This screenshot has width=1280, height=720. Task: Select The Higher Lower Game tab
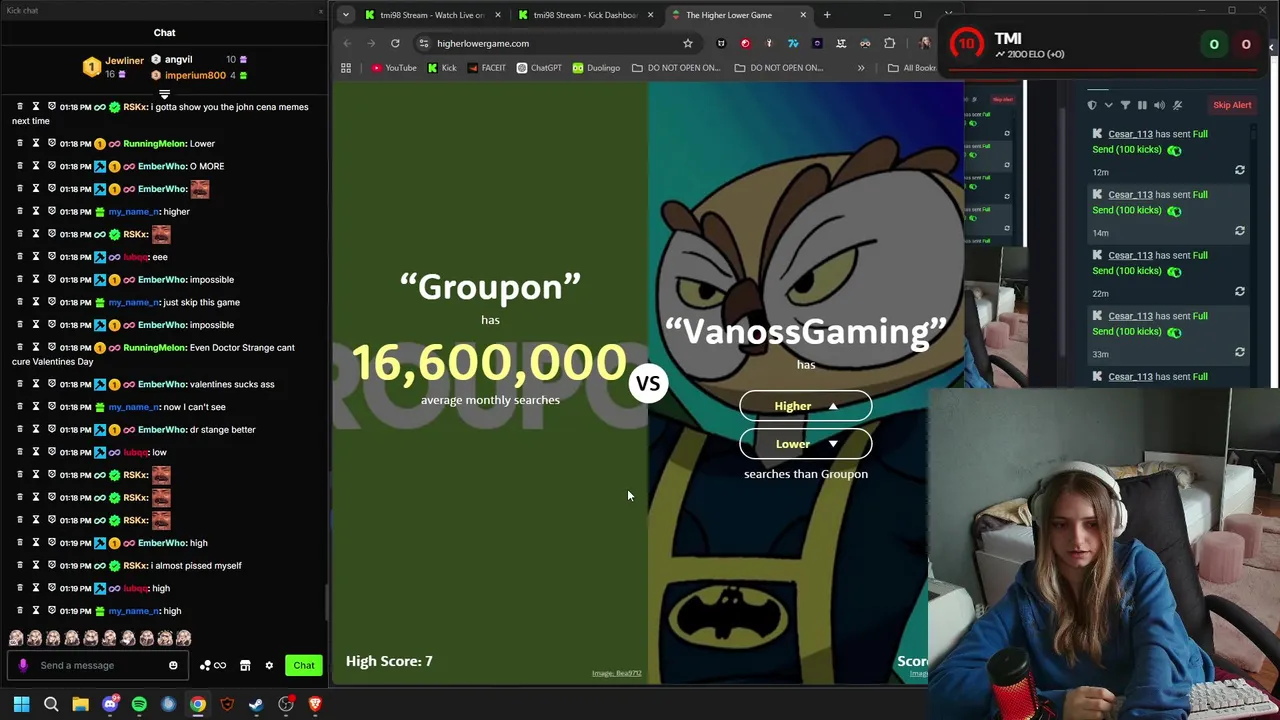point(738,15)
